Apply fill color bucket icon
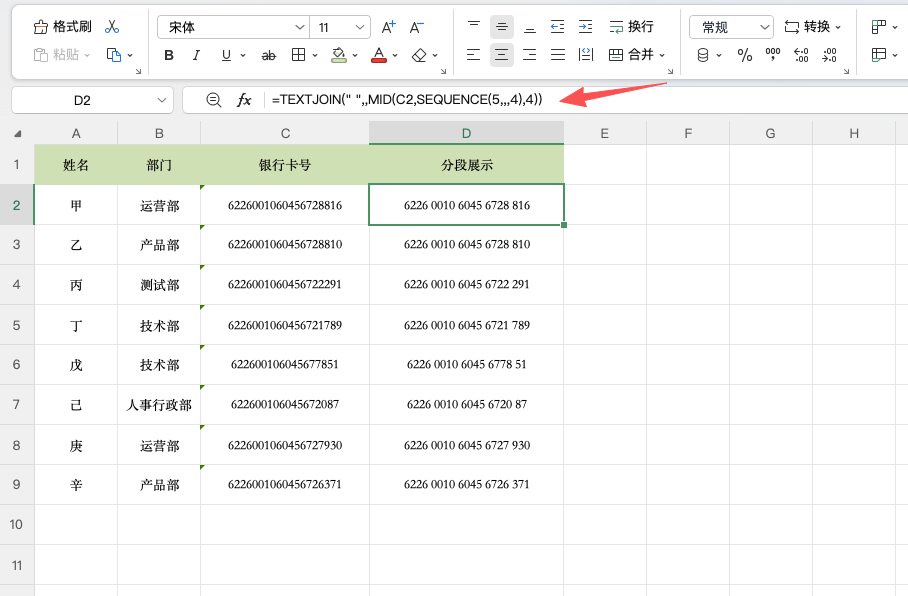Viewport: 908px width, 596px height. 339,55
